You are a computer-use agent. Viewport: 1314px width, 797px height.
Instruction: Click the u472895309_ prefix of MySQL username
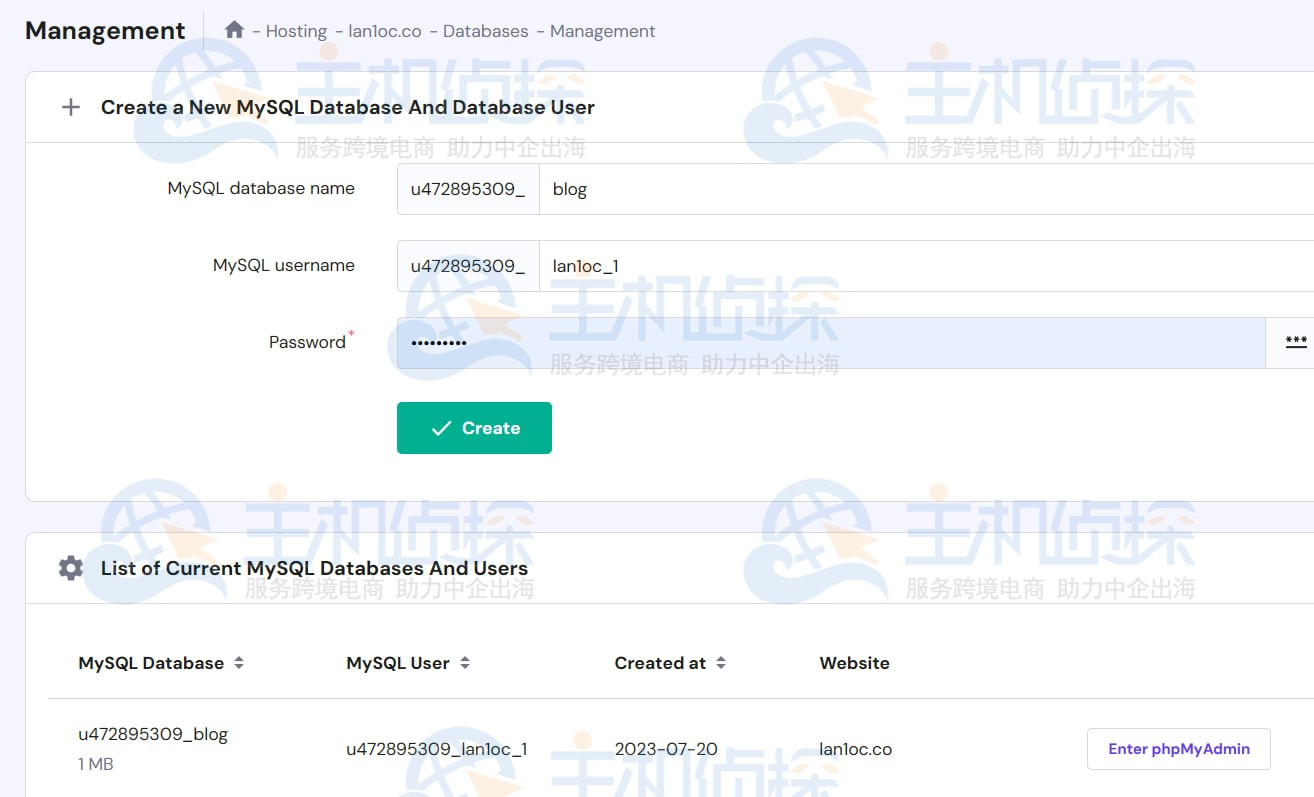pos(468,266)
